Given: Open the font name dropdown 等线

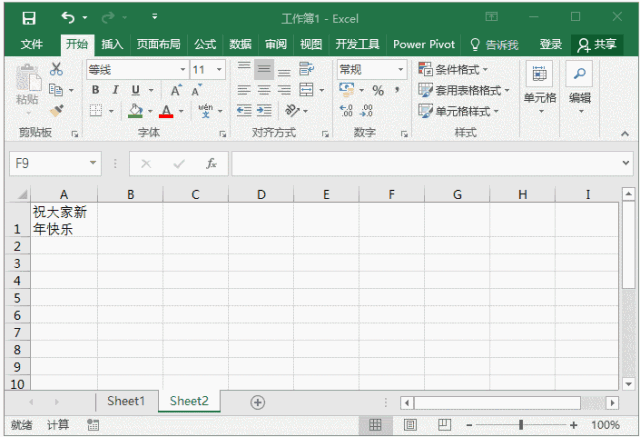Looking at the screenshot, I should pos(183,70).
